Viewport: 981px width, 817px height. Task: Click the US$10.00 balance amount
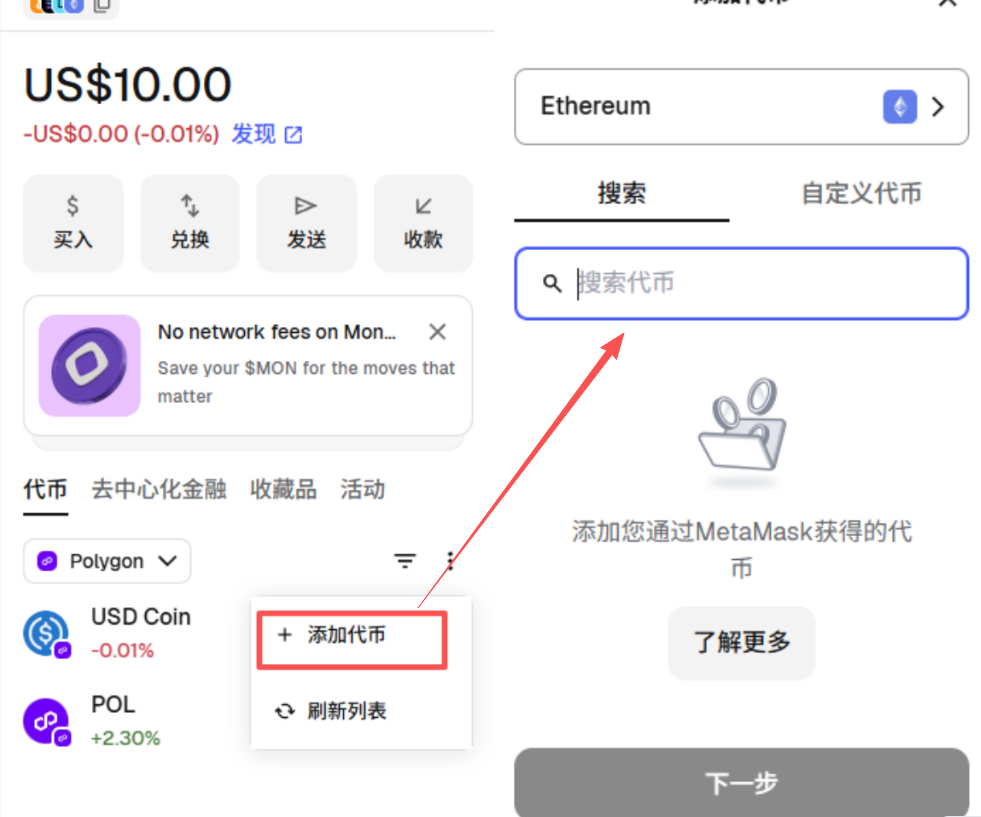128,85
